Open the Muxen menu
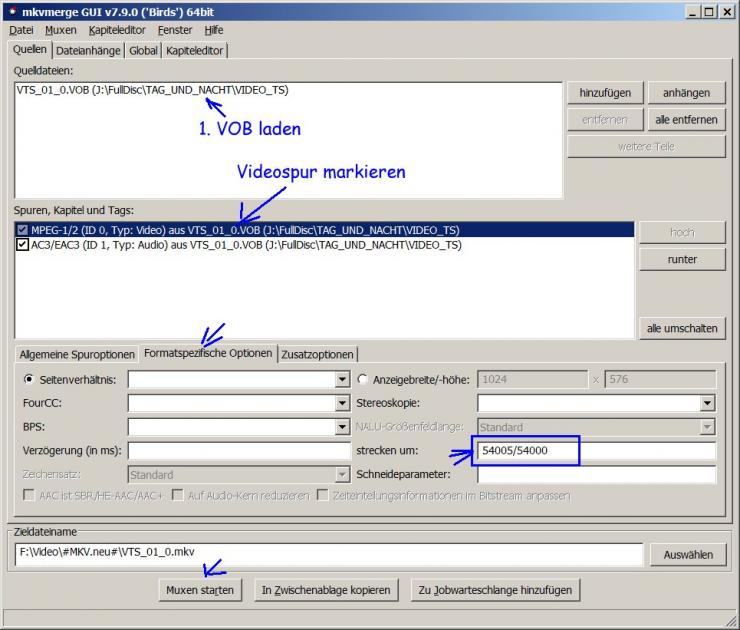The height and width of the screenshot is (630, 740). (61, 30)
